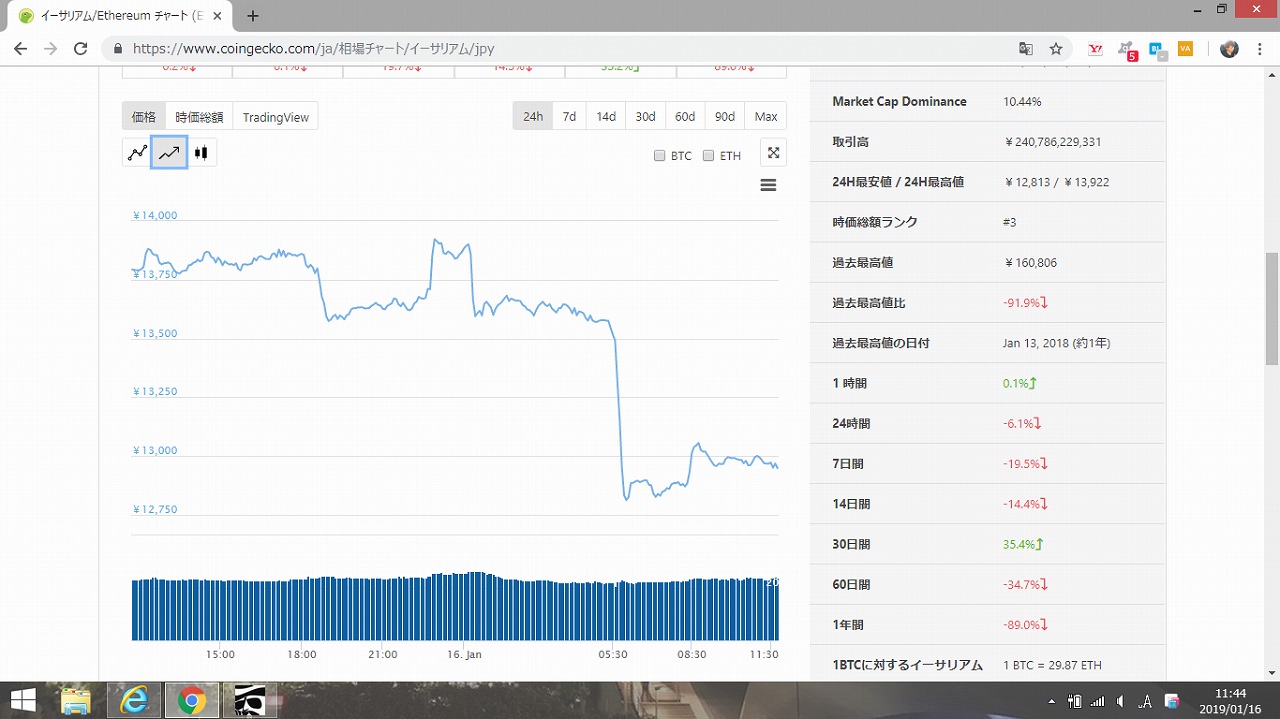Show hidden system tray icons
The image size is (1280, 719).
coord(1051,701)
